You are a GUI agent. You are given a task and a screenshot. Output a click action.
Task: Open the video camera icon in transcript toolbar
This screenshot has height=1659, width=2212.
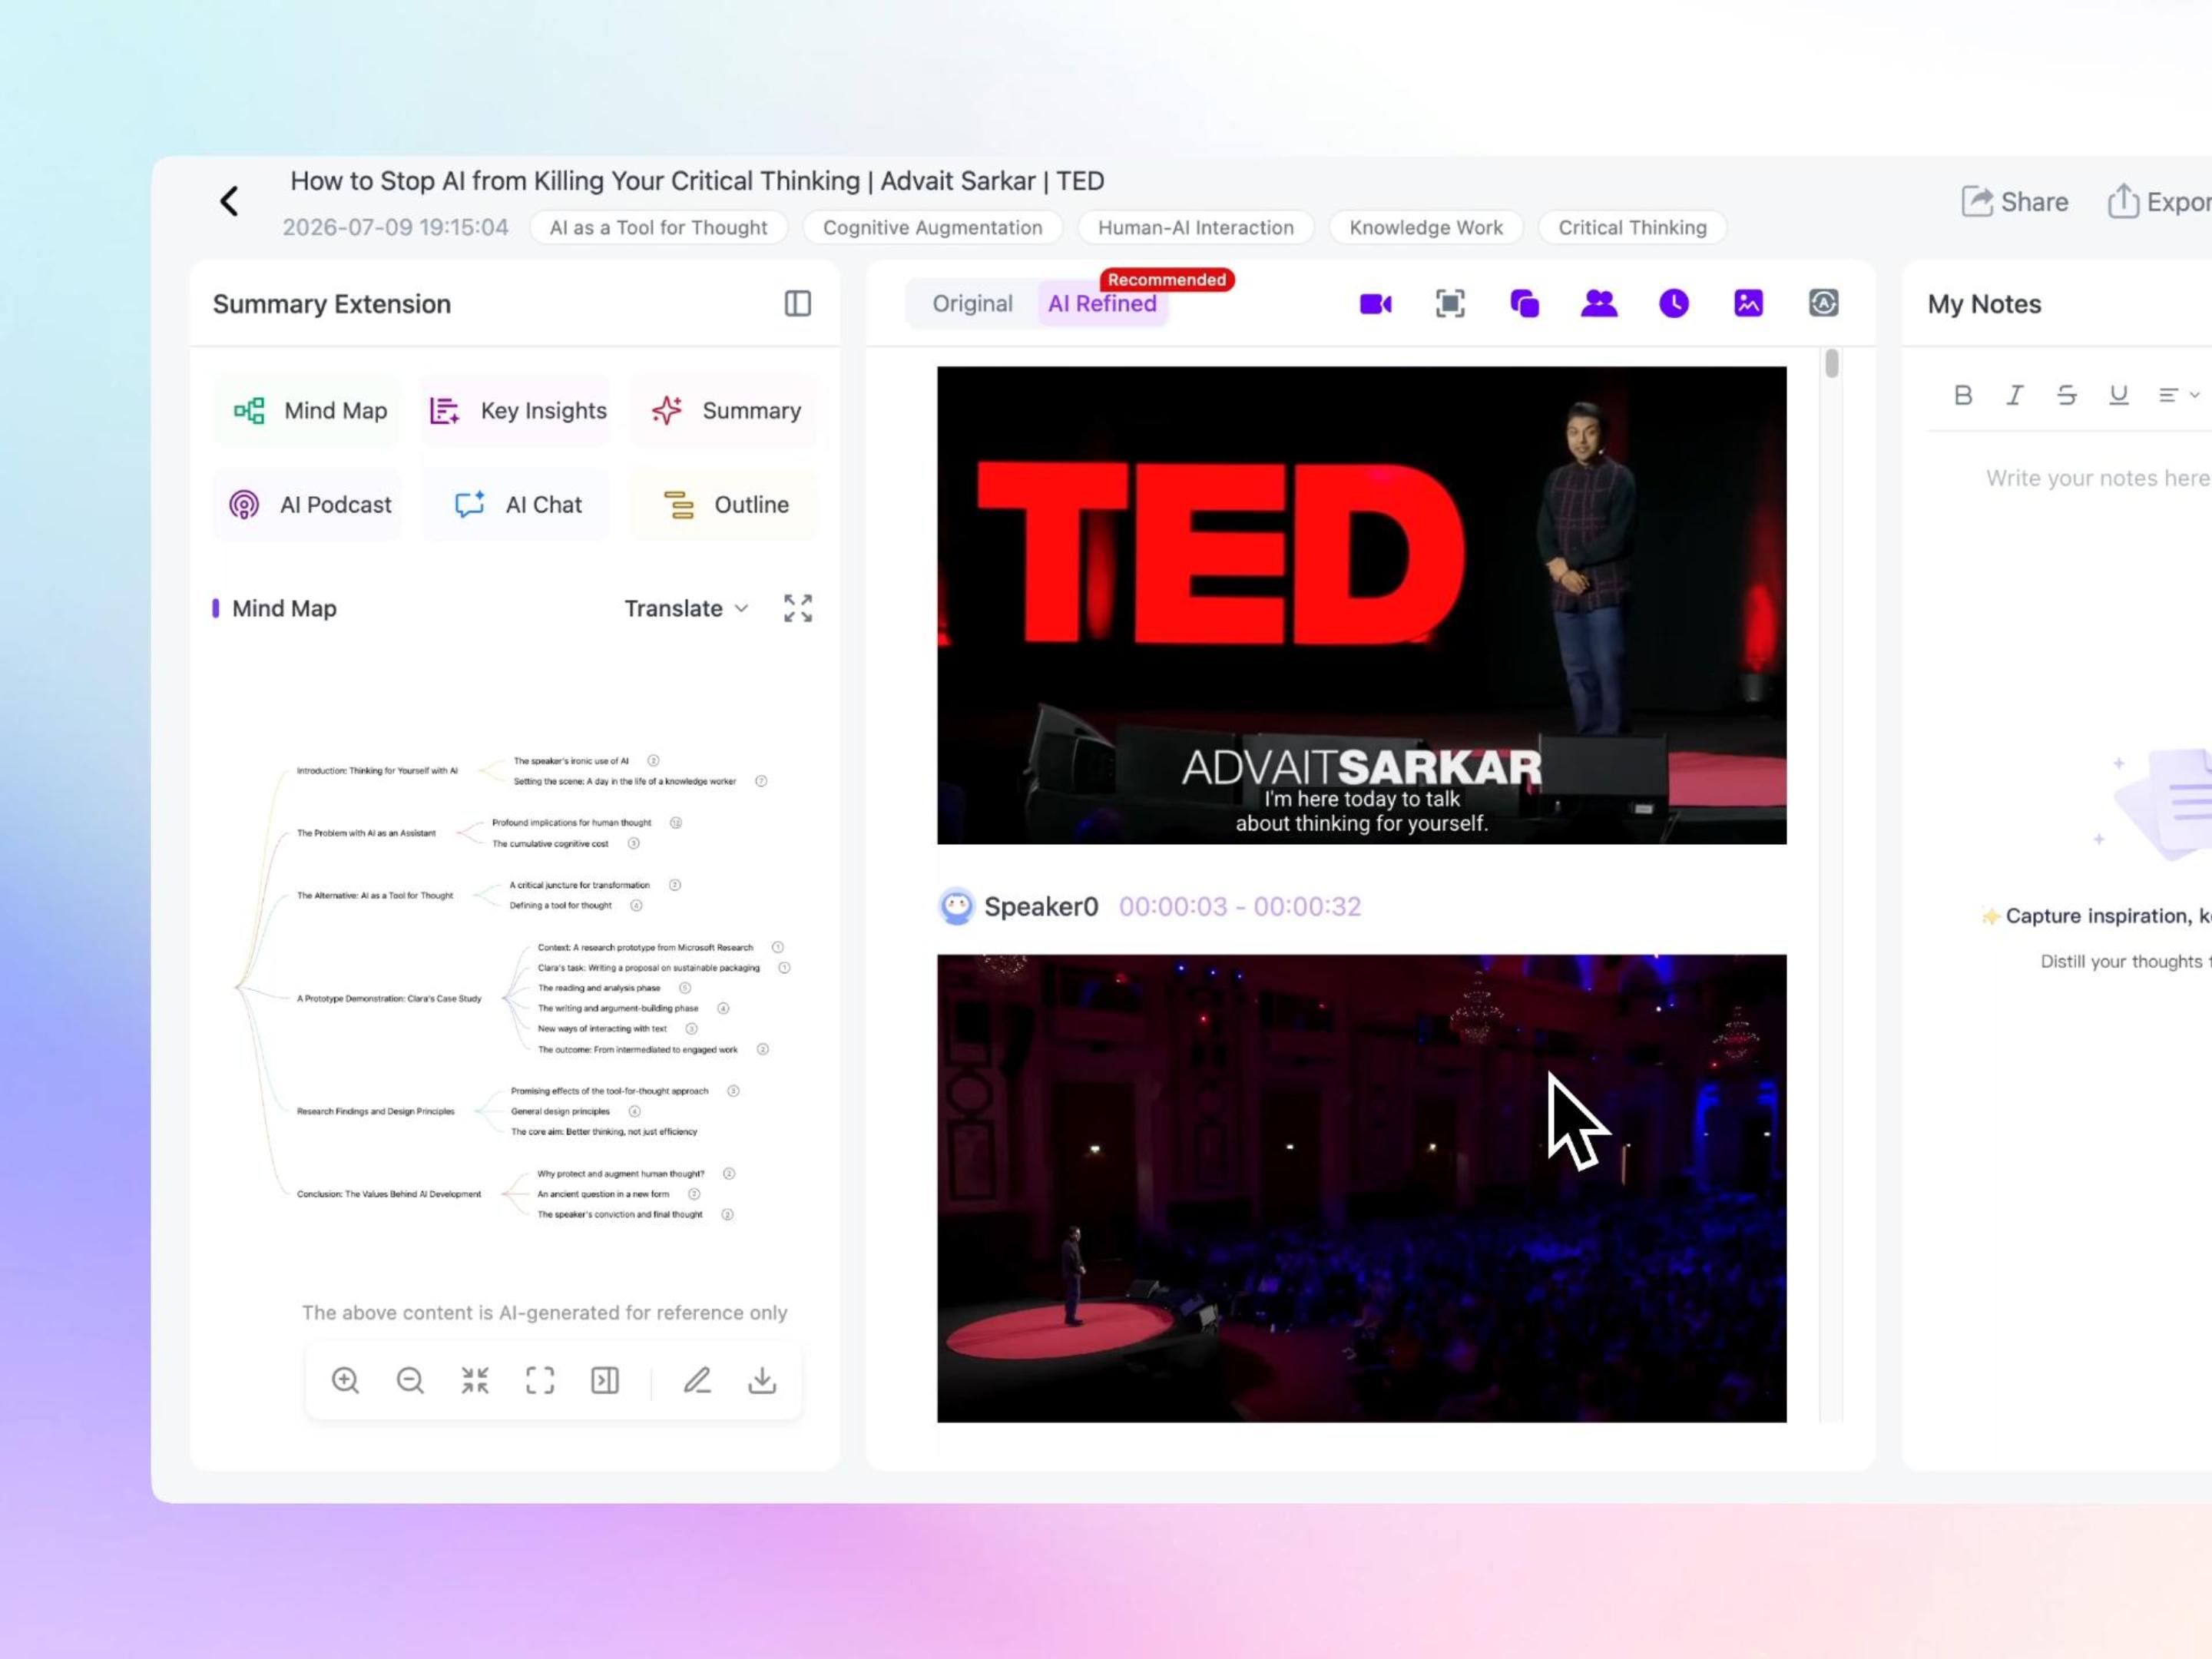(x=1375, y=303)
